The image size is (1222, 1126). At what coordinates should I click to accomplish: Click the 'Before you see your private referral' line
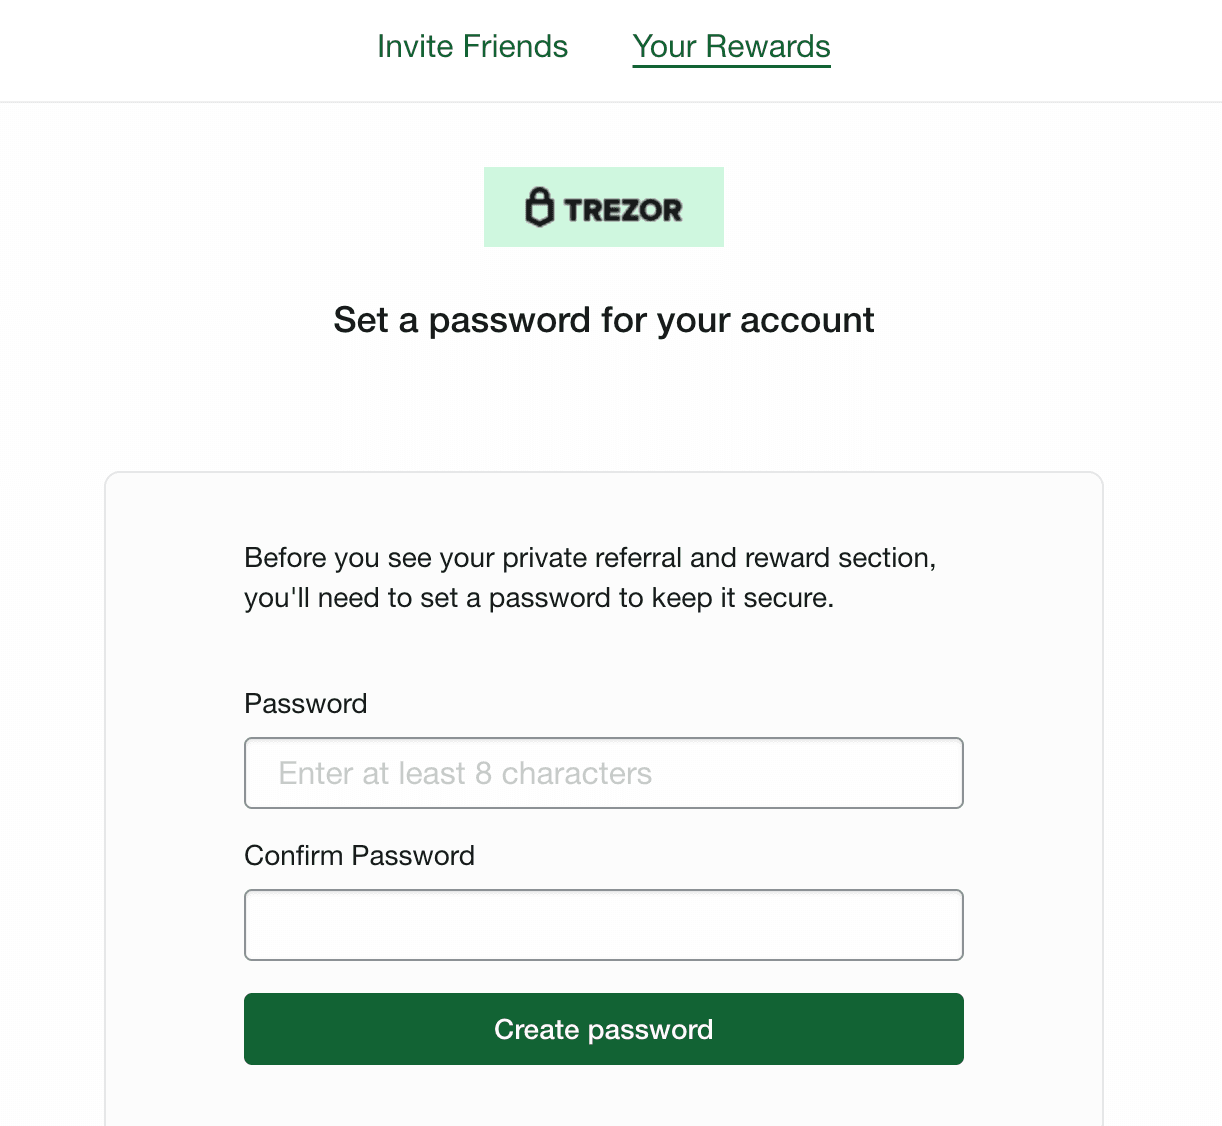click(x=590, y=558)
